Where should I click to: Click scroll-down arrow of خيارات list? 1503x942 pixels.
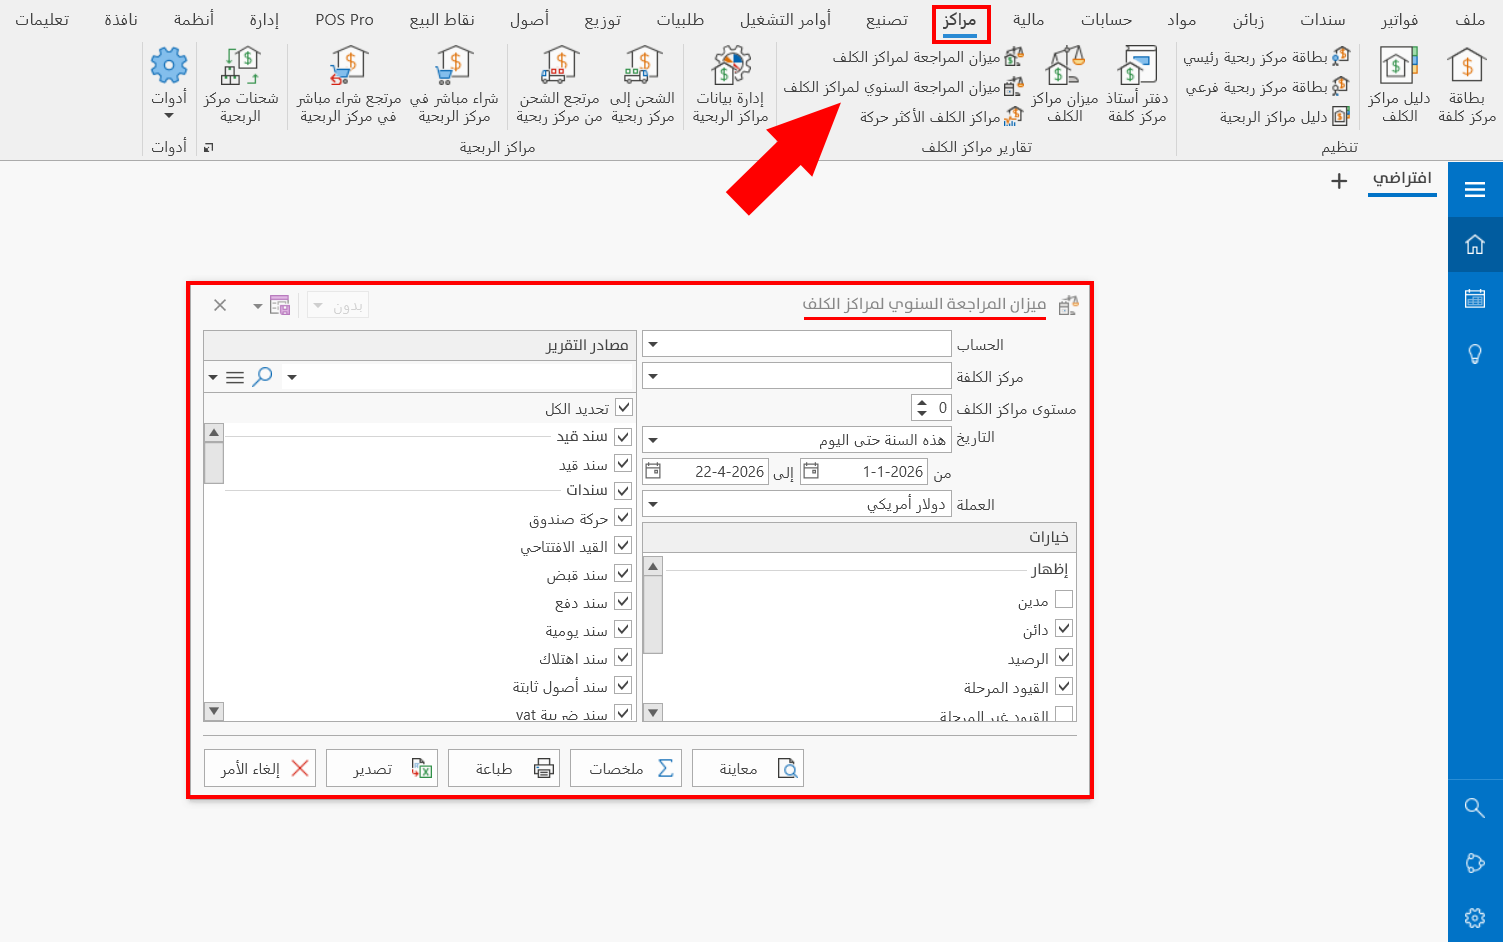click(x=653, y=713)
